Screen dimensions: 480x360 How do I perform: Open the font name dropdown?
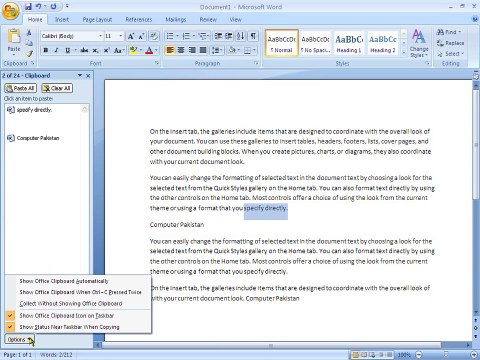(100, 36)
